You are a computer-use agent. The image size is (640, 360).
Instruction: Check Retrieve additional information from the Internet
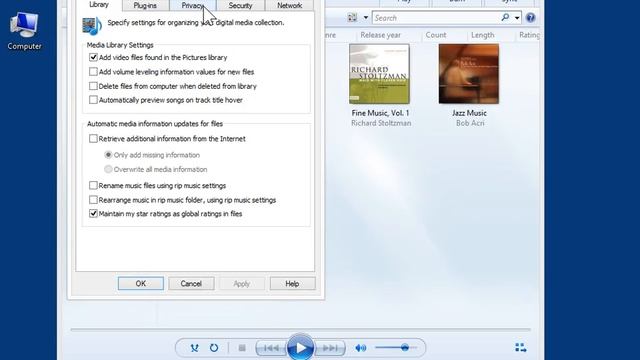coord(93,139)
